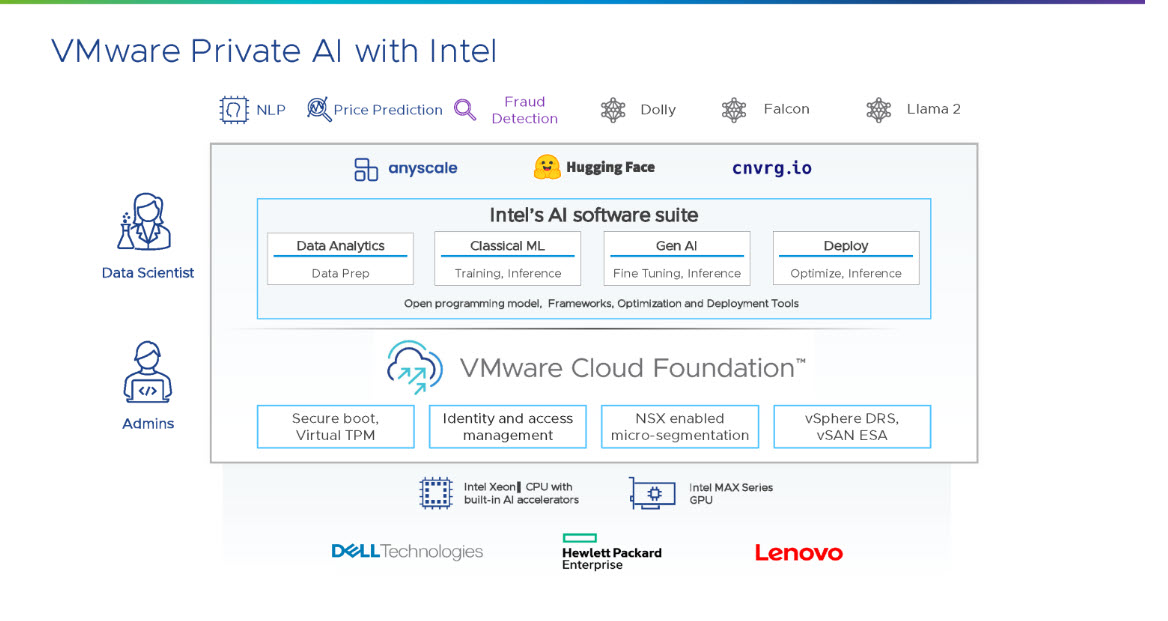Click the Hewlett Packard Enterprise logo
The width and height of the screenshot is (1168, 621).
[612, 552]
